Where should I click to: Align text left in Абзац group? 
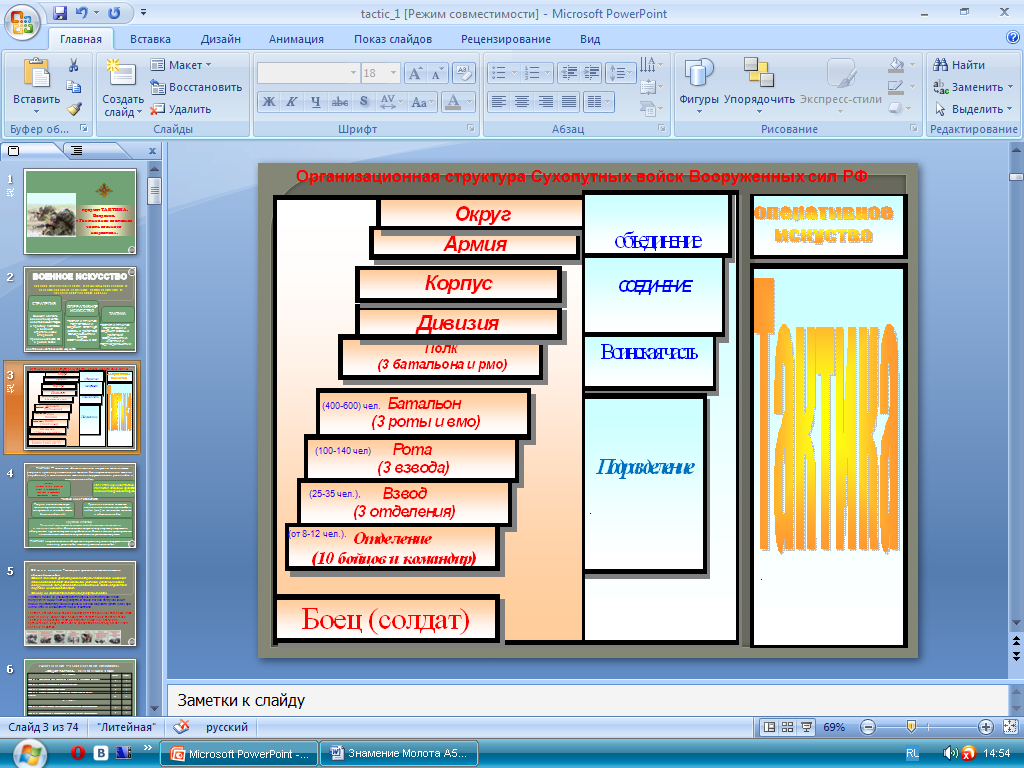(499, 101)
